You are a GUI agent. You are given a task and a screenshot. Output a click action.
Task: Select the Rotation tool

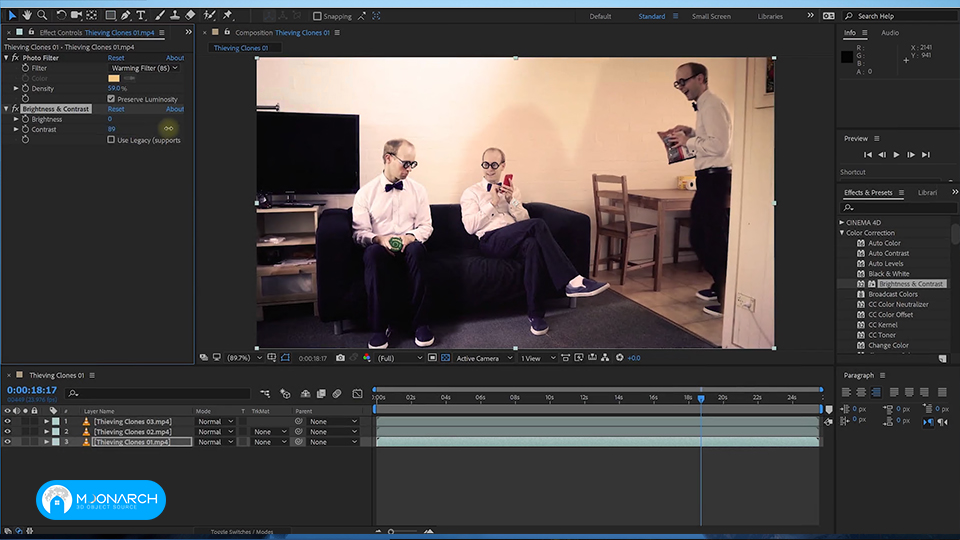click(61, 15)
